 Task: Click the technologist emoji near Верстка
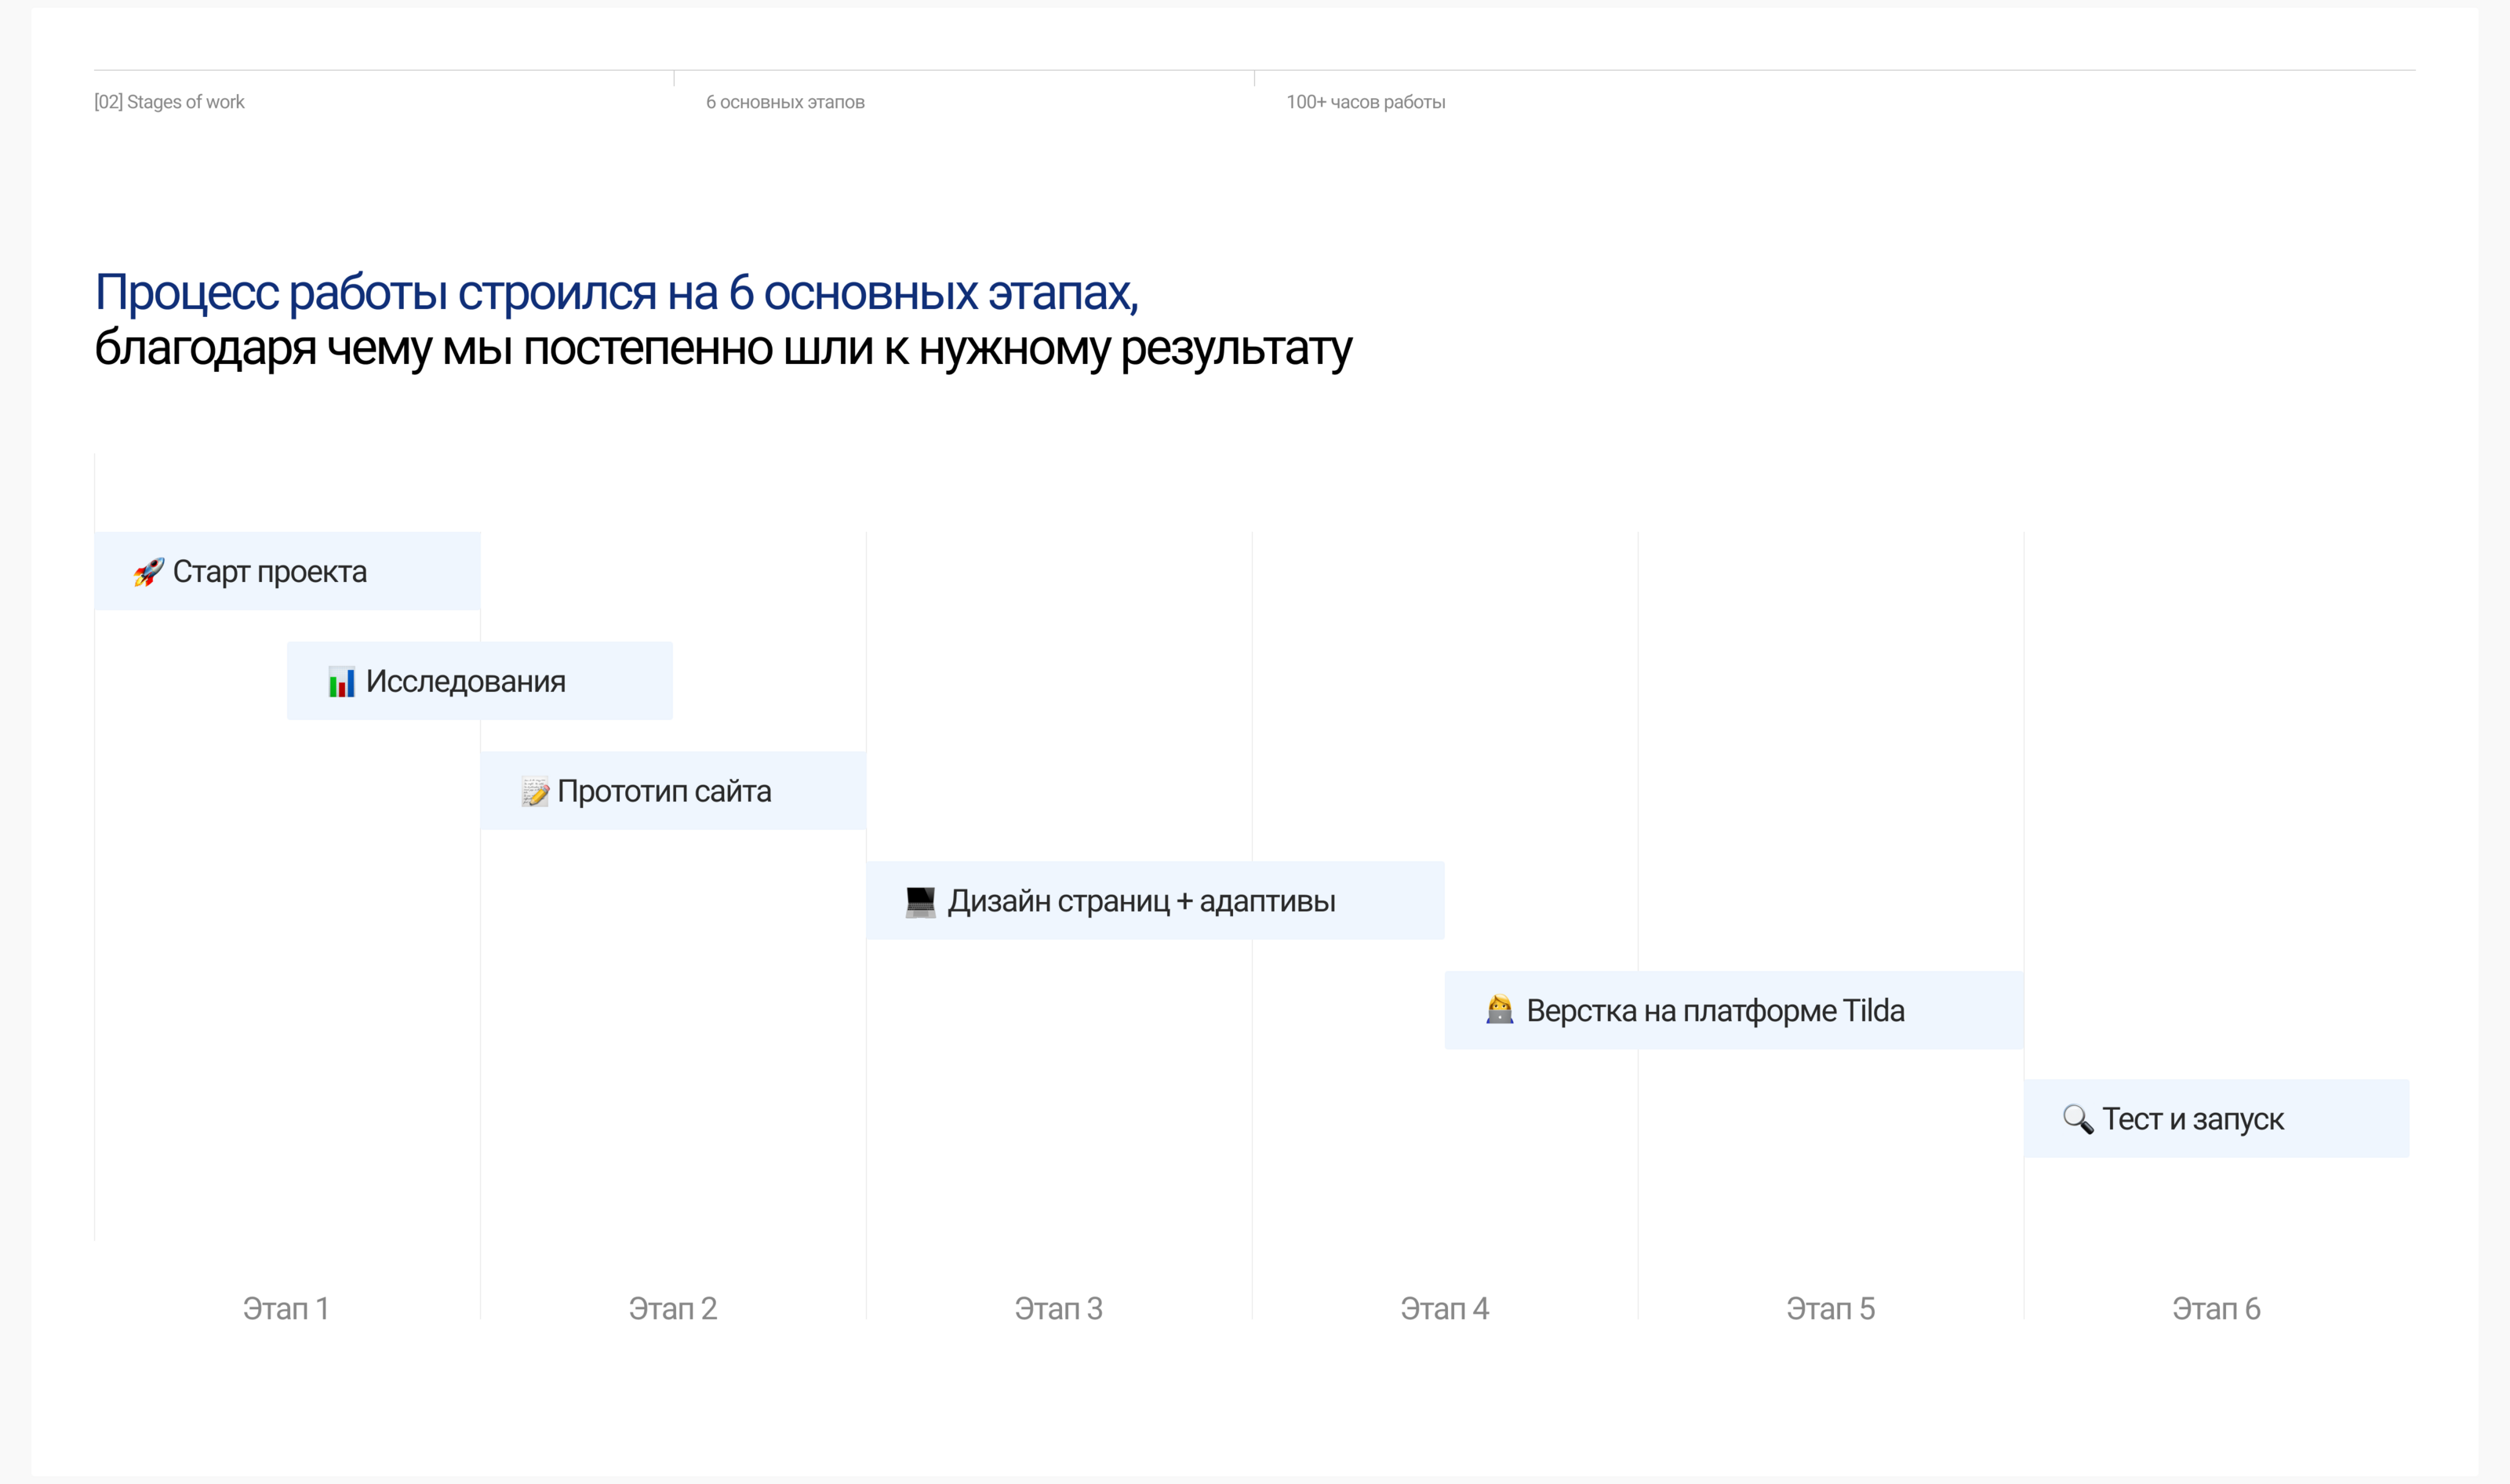click(x=1499, y=1010)
